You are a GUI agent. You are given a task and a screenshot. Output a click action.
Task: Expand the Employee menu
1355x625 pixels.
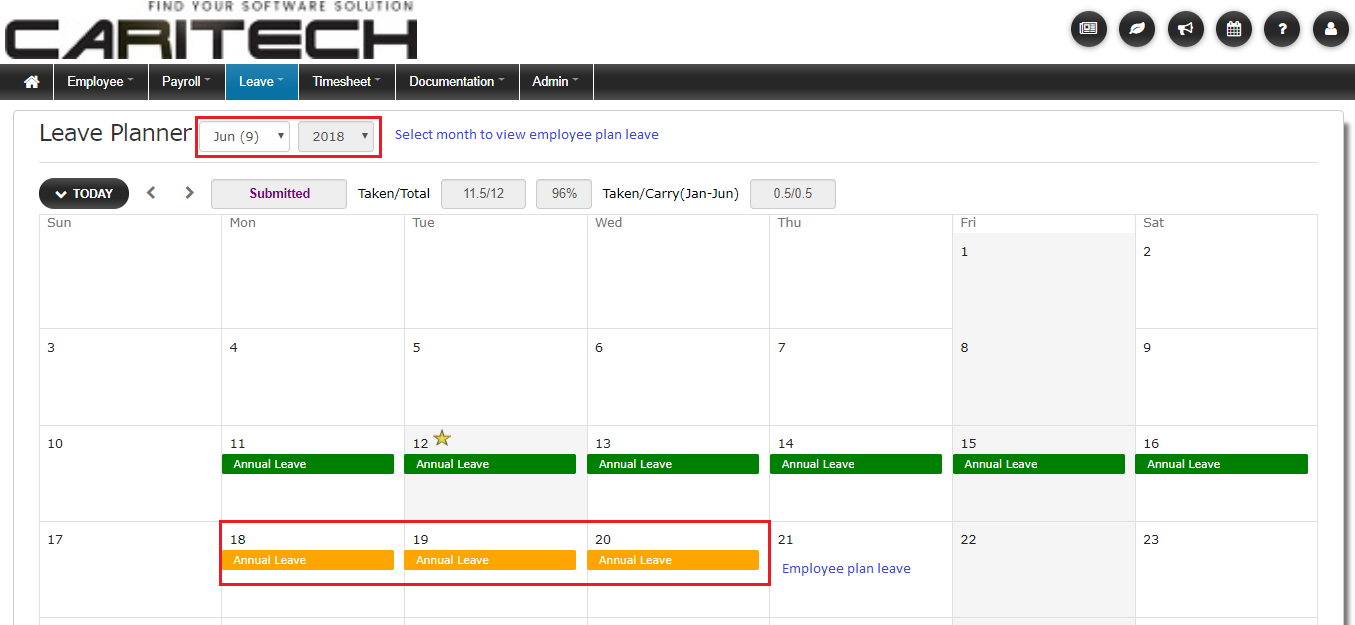coord(100,82)
